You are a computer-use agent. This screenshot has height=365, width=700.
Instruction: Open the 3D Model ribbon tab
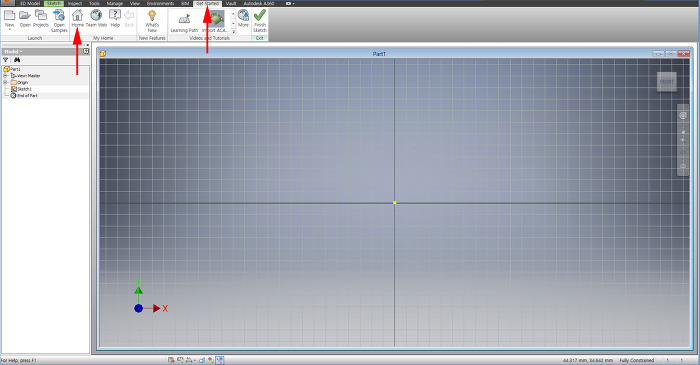(30, 3)
